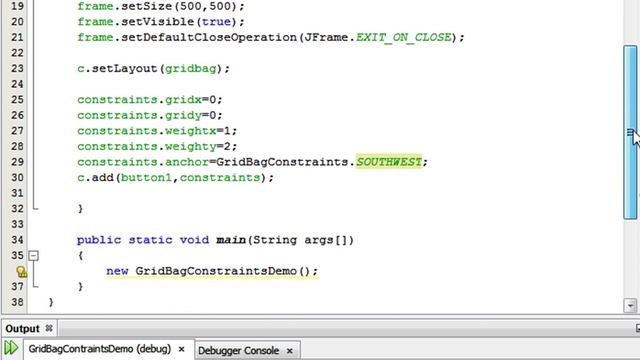Click 'constraints.weighty=2;' line
The height and width of the screenshot is (360, 640).
click(157, 147)
